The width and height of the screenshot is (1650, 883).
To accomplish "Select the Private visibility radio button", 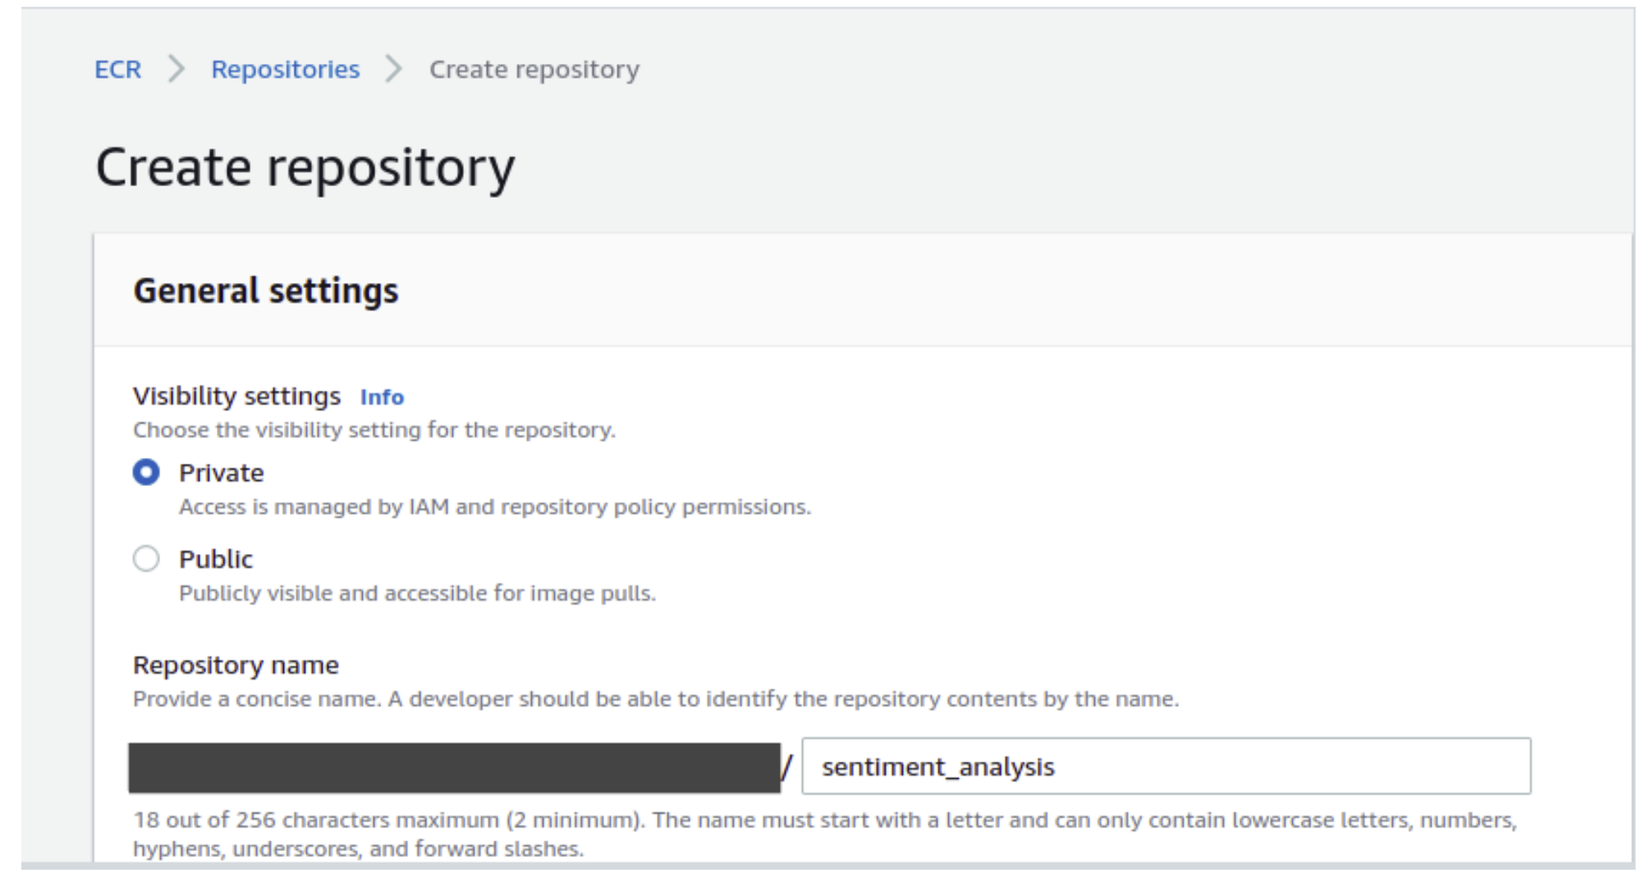I will (x=146, y=472).
